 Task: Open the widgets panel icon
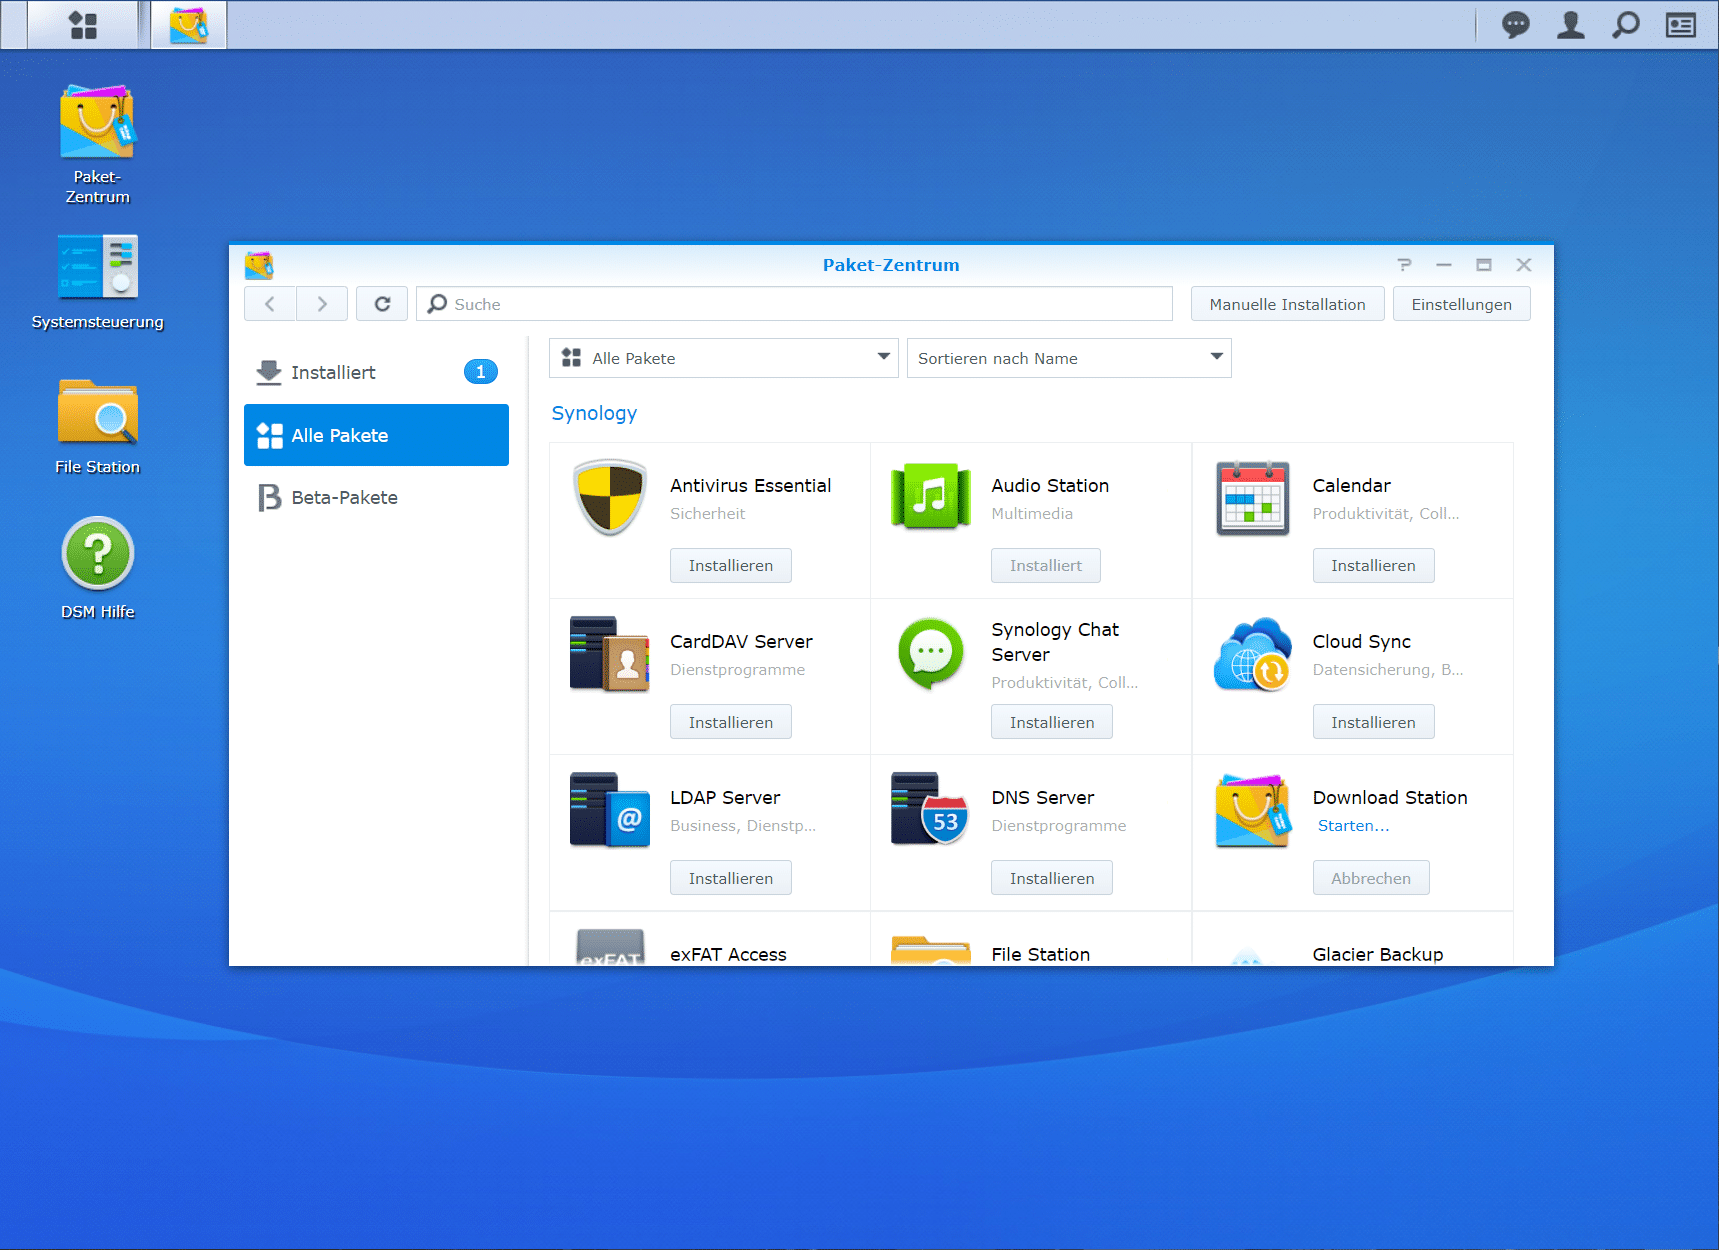(x=1680, y=25)
